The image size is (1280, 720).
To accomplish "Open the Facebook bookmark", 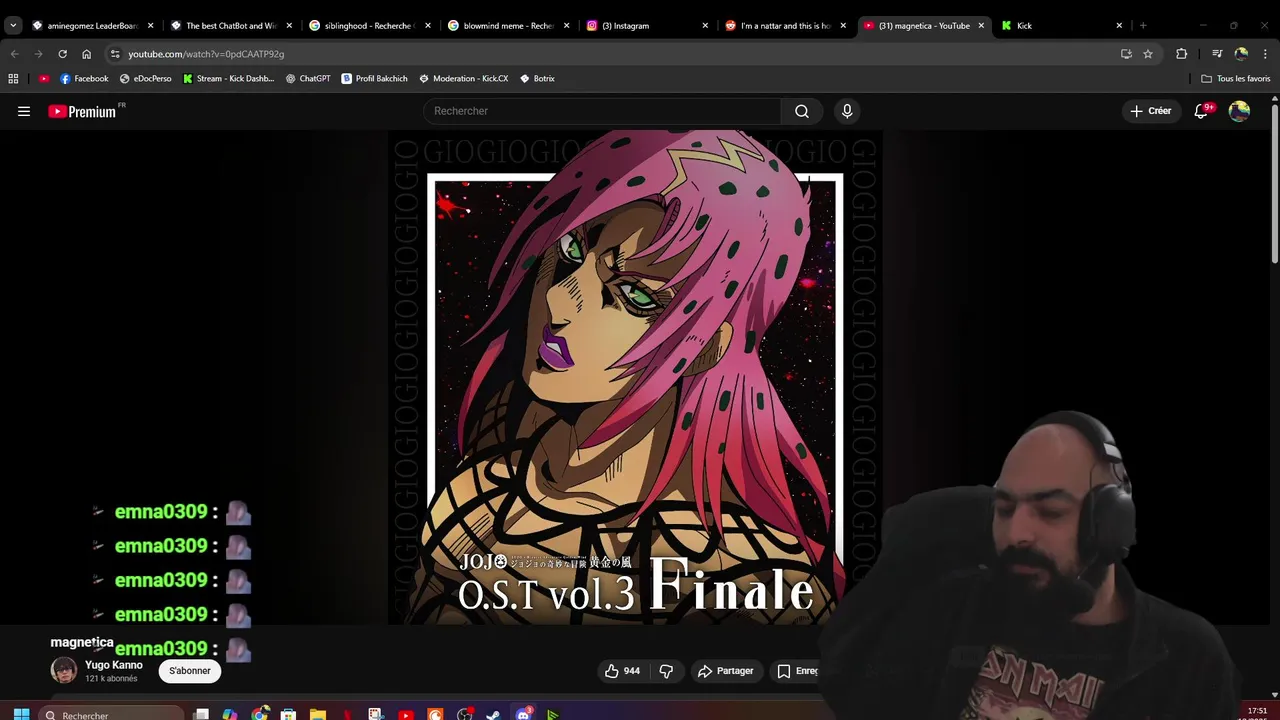I will (x=84, y=78).
